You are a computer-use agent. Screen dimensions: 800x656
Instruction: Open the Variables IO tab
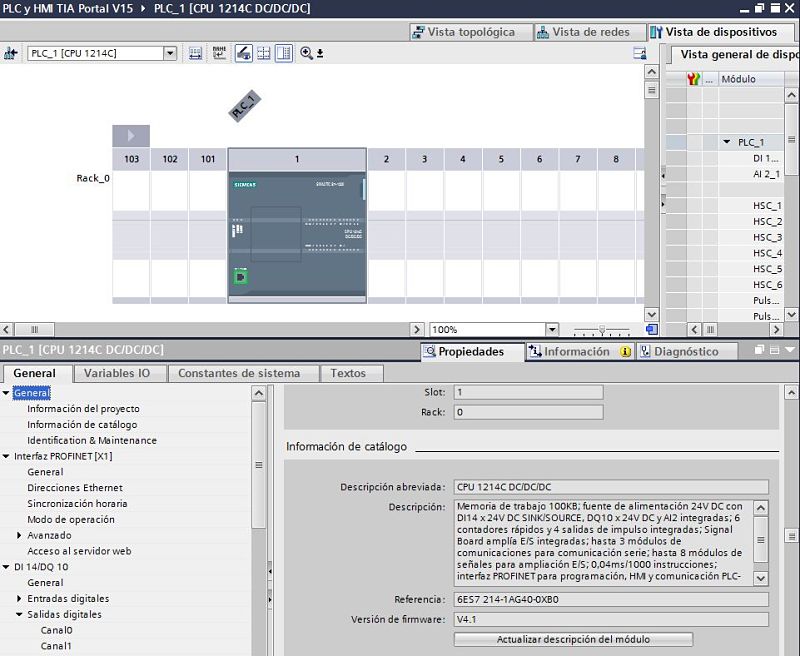[x=117, y=373]
